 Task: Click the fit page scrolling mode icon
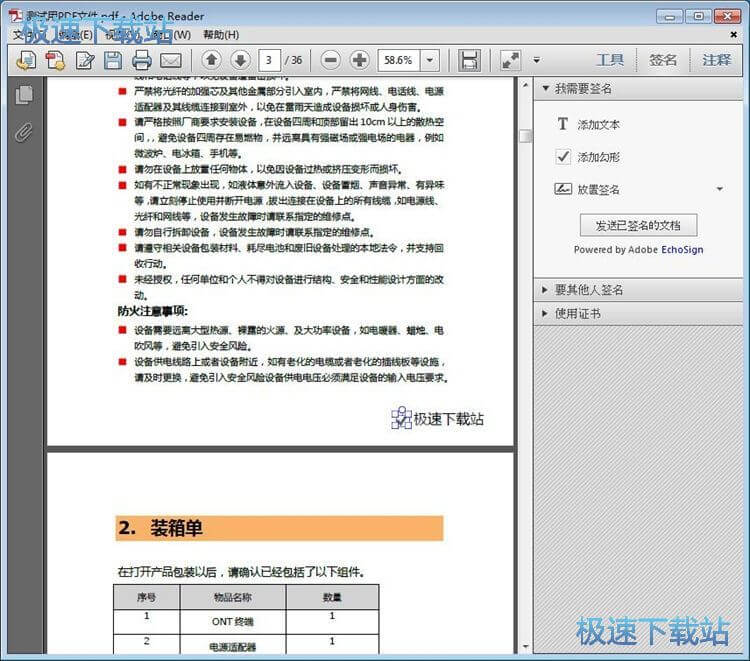pyautogui.click(x=469, y=60)
